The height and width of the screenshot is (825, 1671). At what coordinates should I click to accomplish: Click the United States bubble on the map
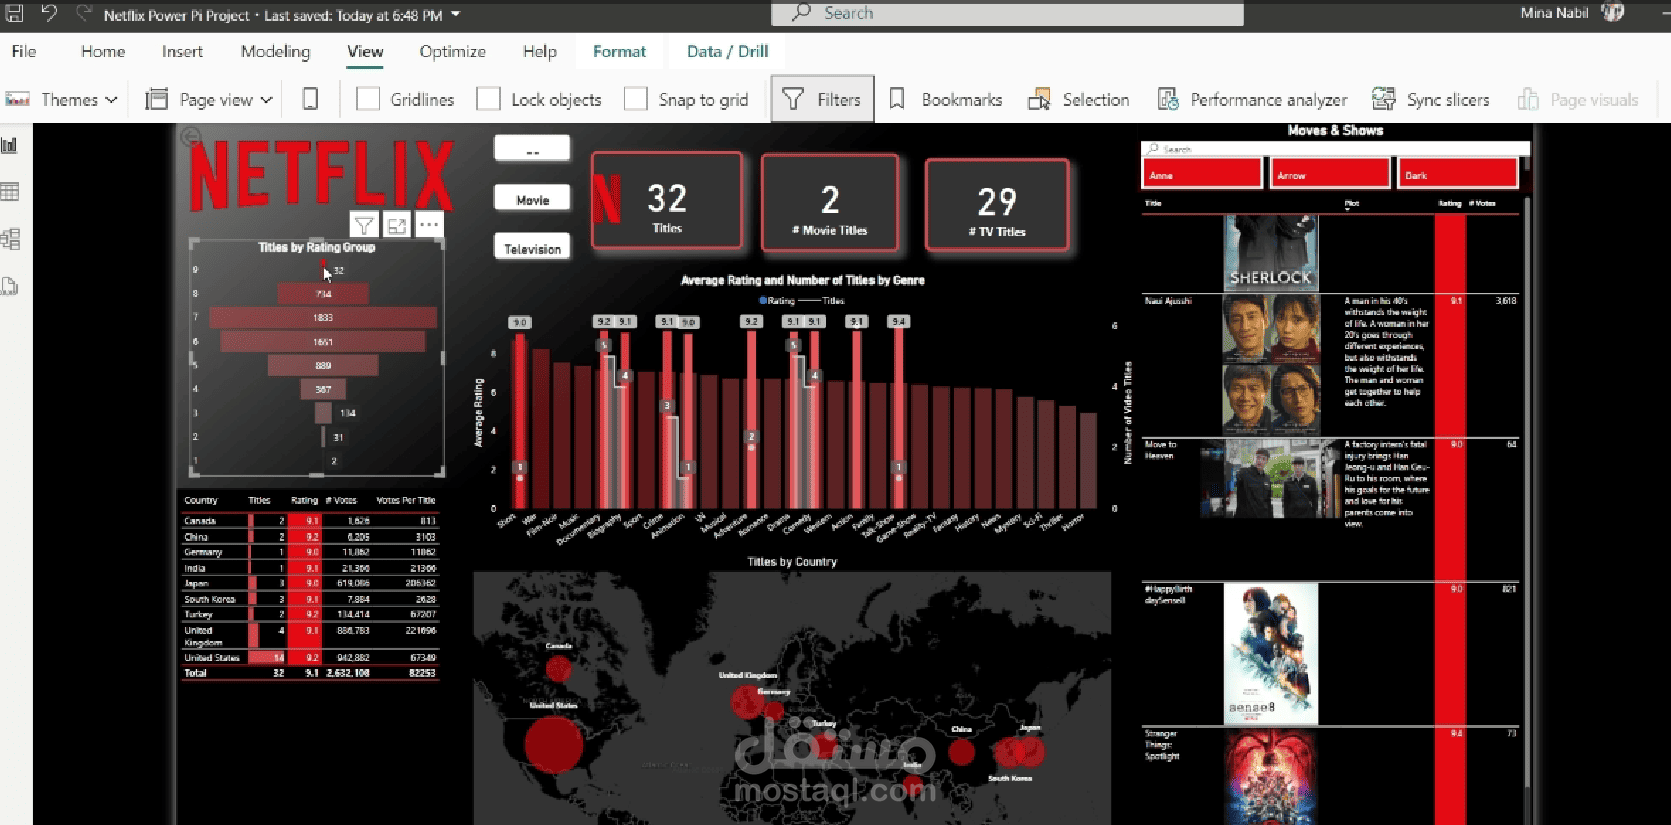553,743
